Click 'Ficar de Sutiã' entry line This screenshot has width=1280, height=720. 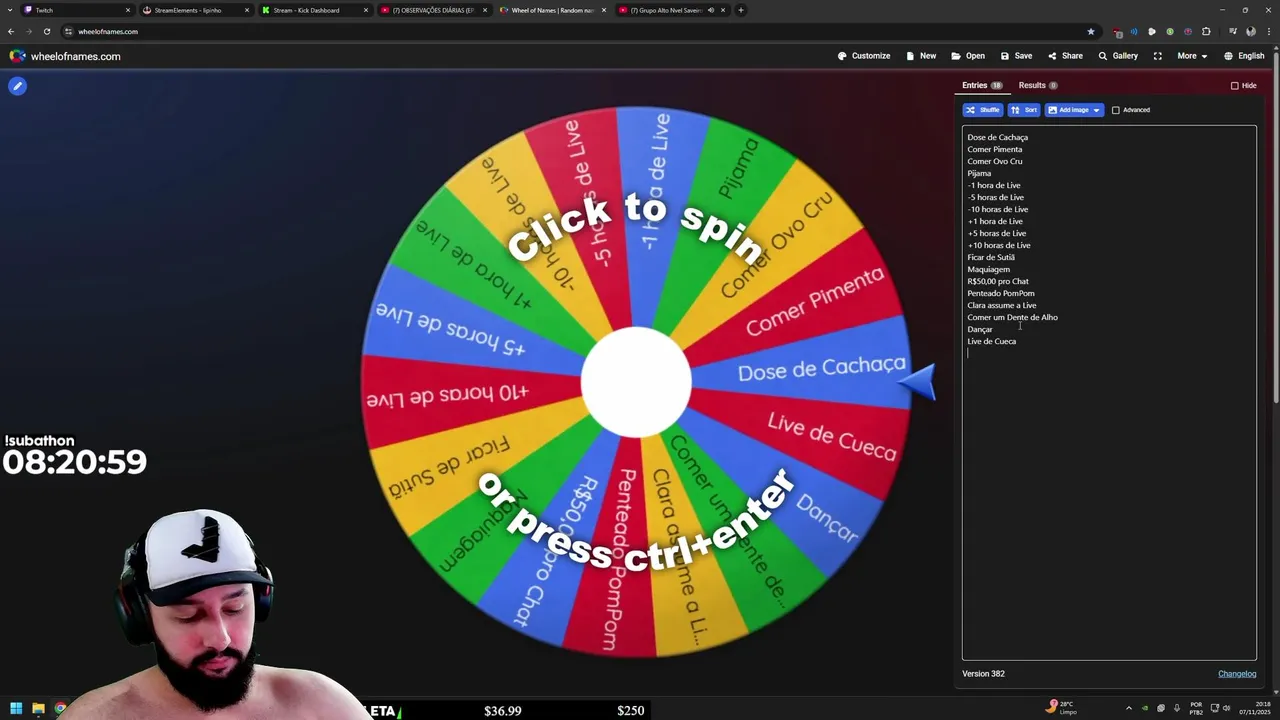[990, 257]
